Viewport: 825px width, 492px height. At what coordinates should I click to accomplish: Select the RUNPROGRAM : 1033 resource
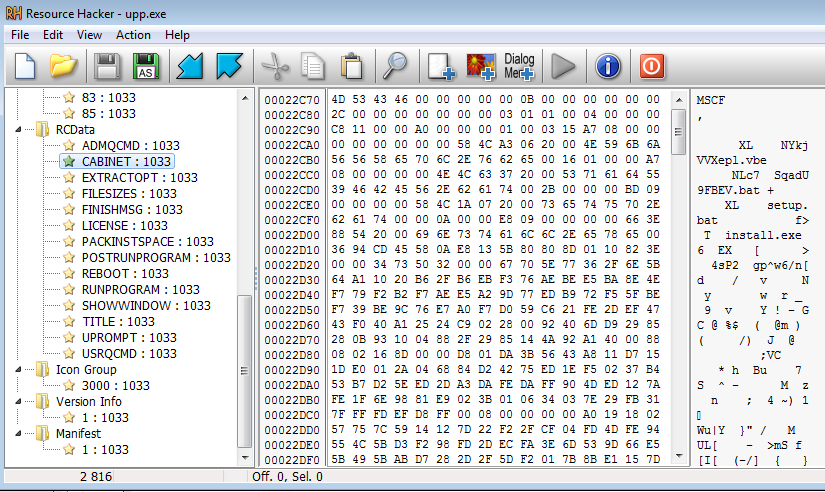click(125, 289)
